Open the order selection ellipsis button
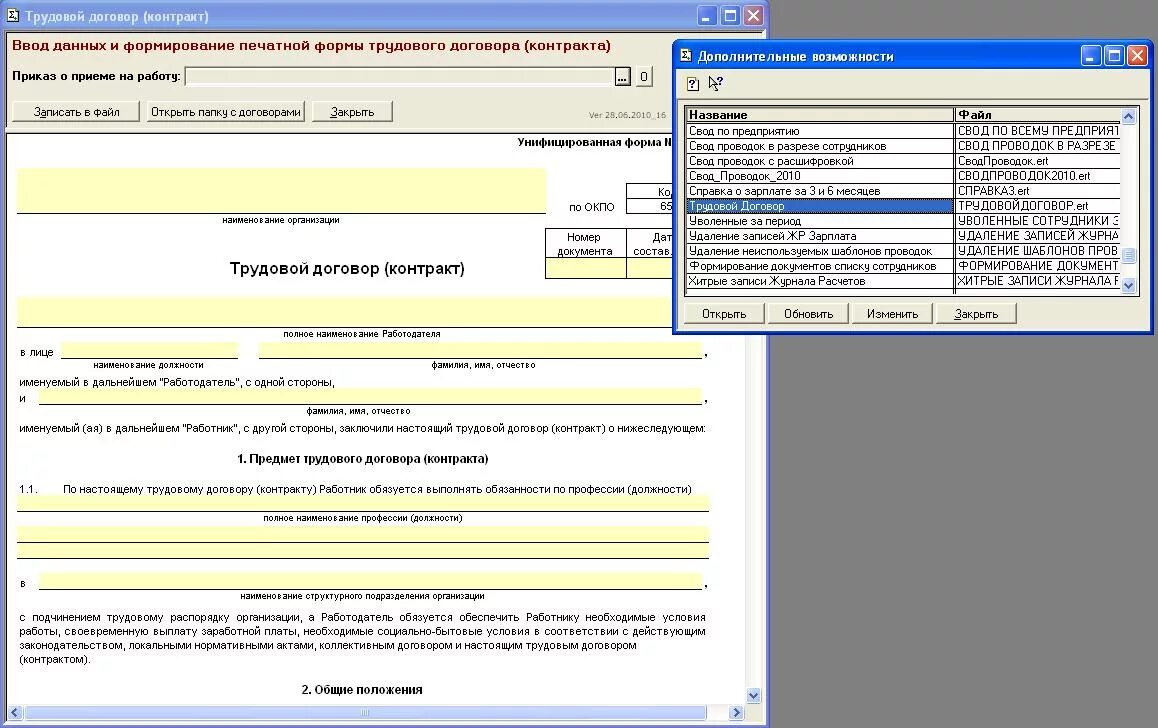Screen dimensions: 1158x728 click(623, 76)
